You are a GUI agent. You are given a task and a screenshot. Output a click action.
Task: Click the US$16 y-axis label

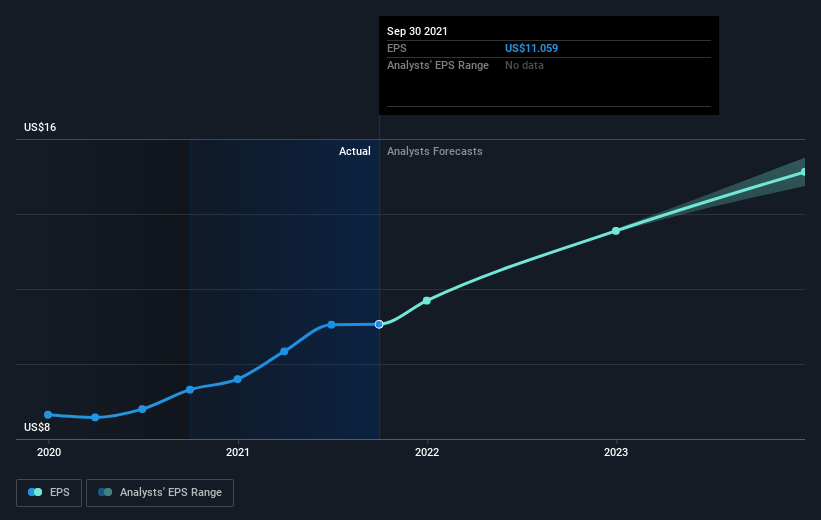[x=40, y=127]
